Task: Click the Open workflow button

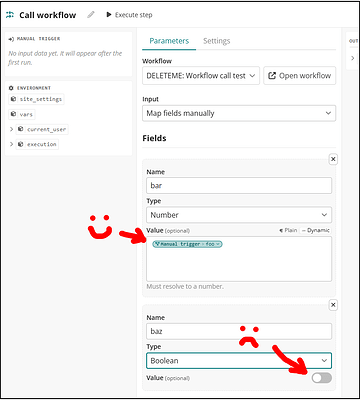Action: point(300,76)
